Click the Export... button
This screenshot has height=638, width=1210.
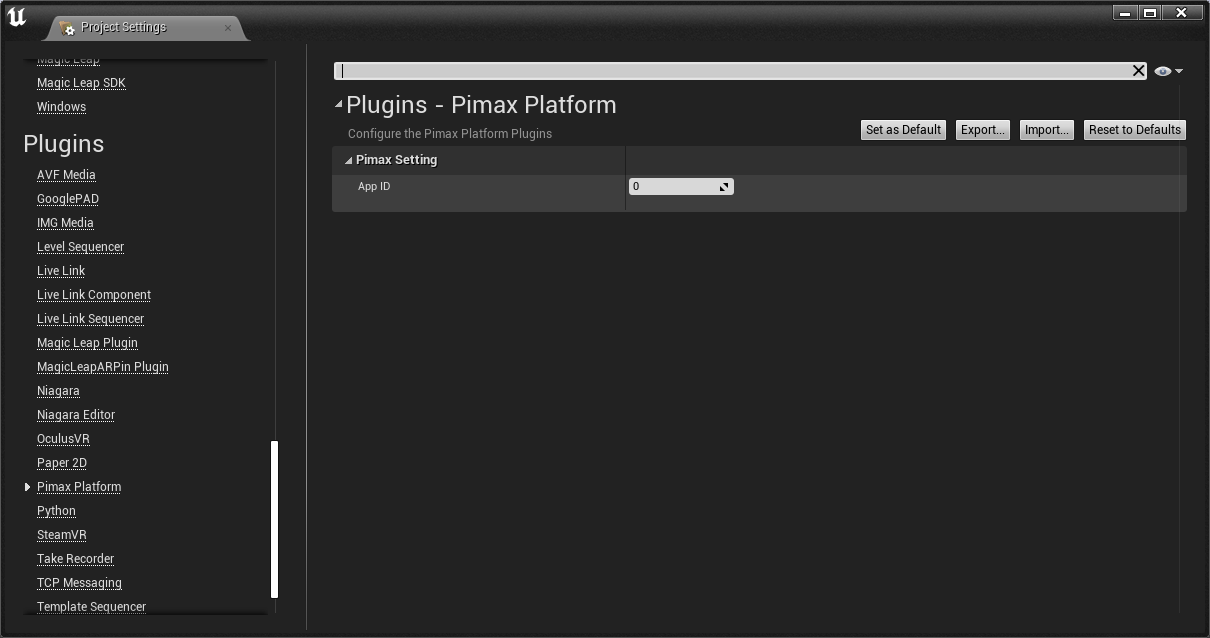click(982, 130)
